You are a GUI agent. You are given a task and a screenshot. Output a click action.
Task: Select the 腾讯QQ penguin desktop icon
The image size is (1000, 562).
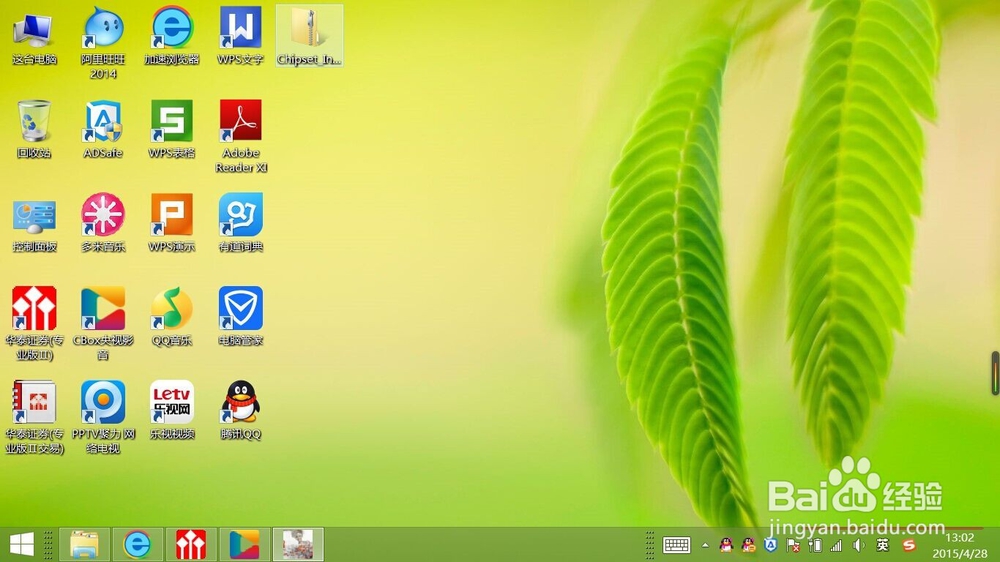240,411
